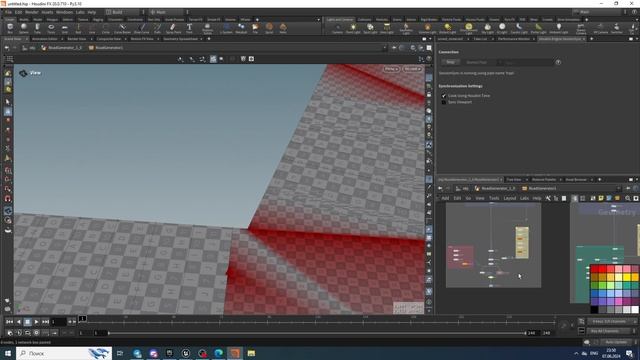640x360 pixels.
Task: Select the Spray Paint shelf tool
Action: [x=173, y=28]
